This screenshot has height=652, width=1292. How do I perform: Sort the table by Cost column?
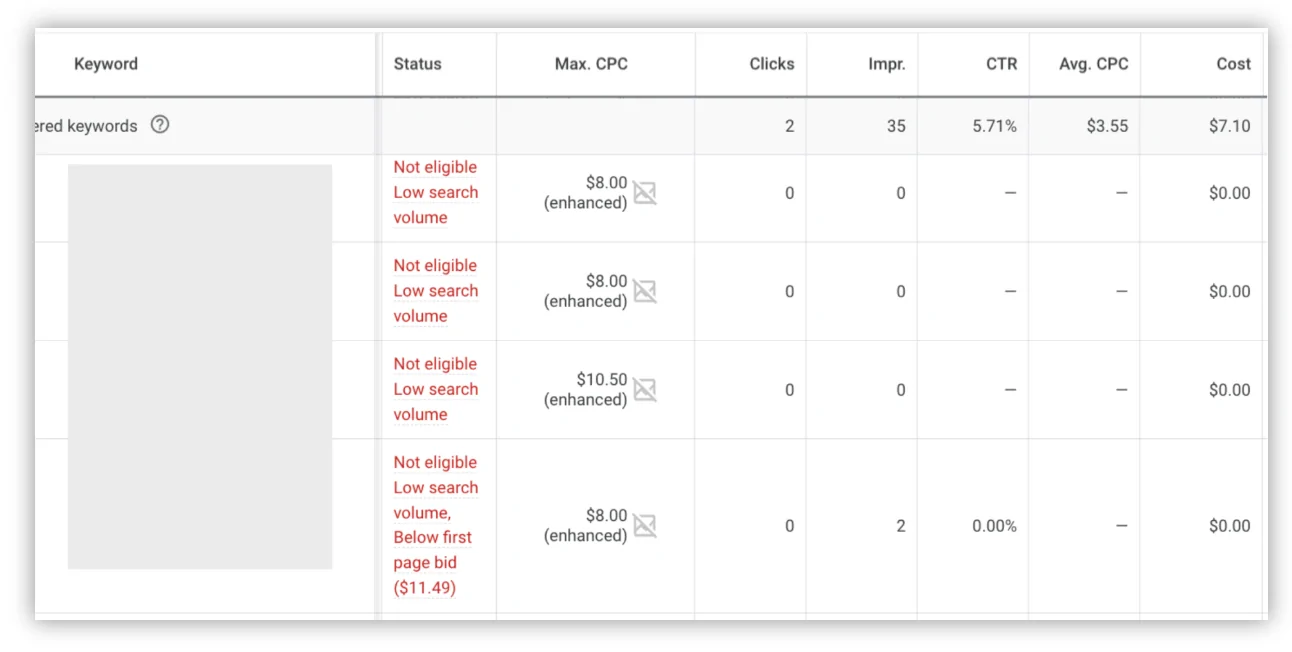point(1233,64)
